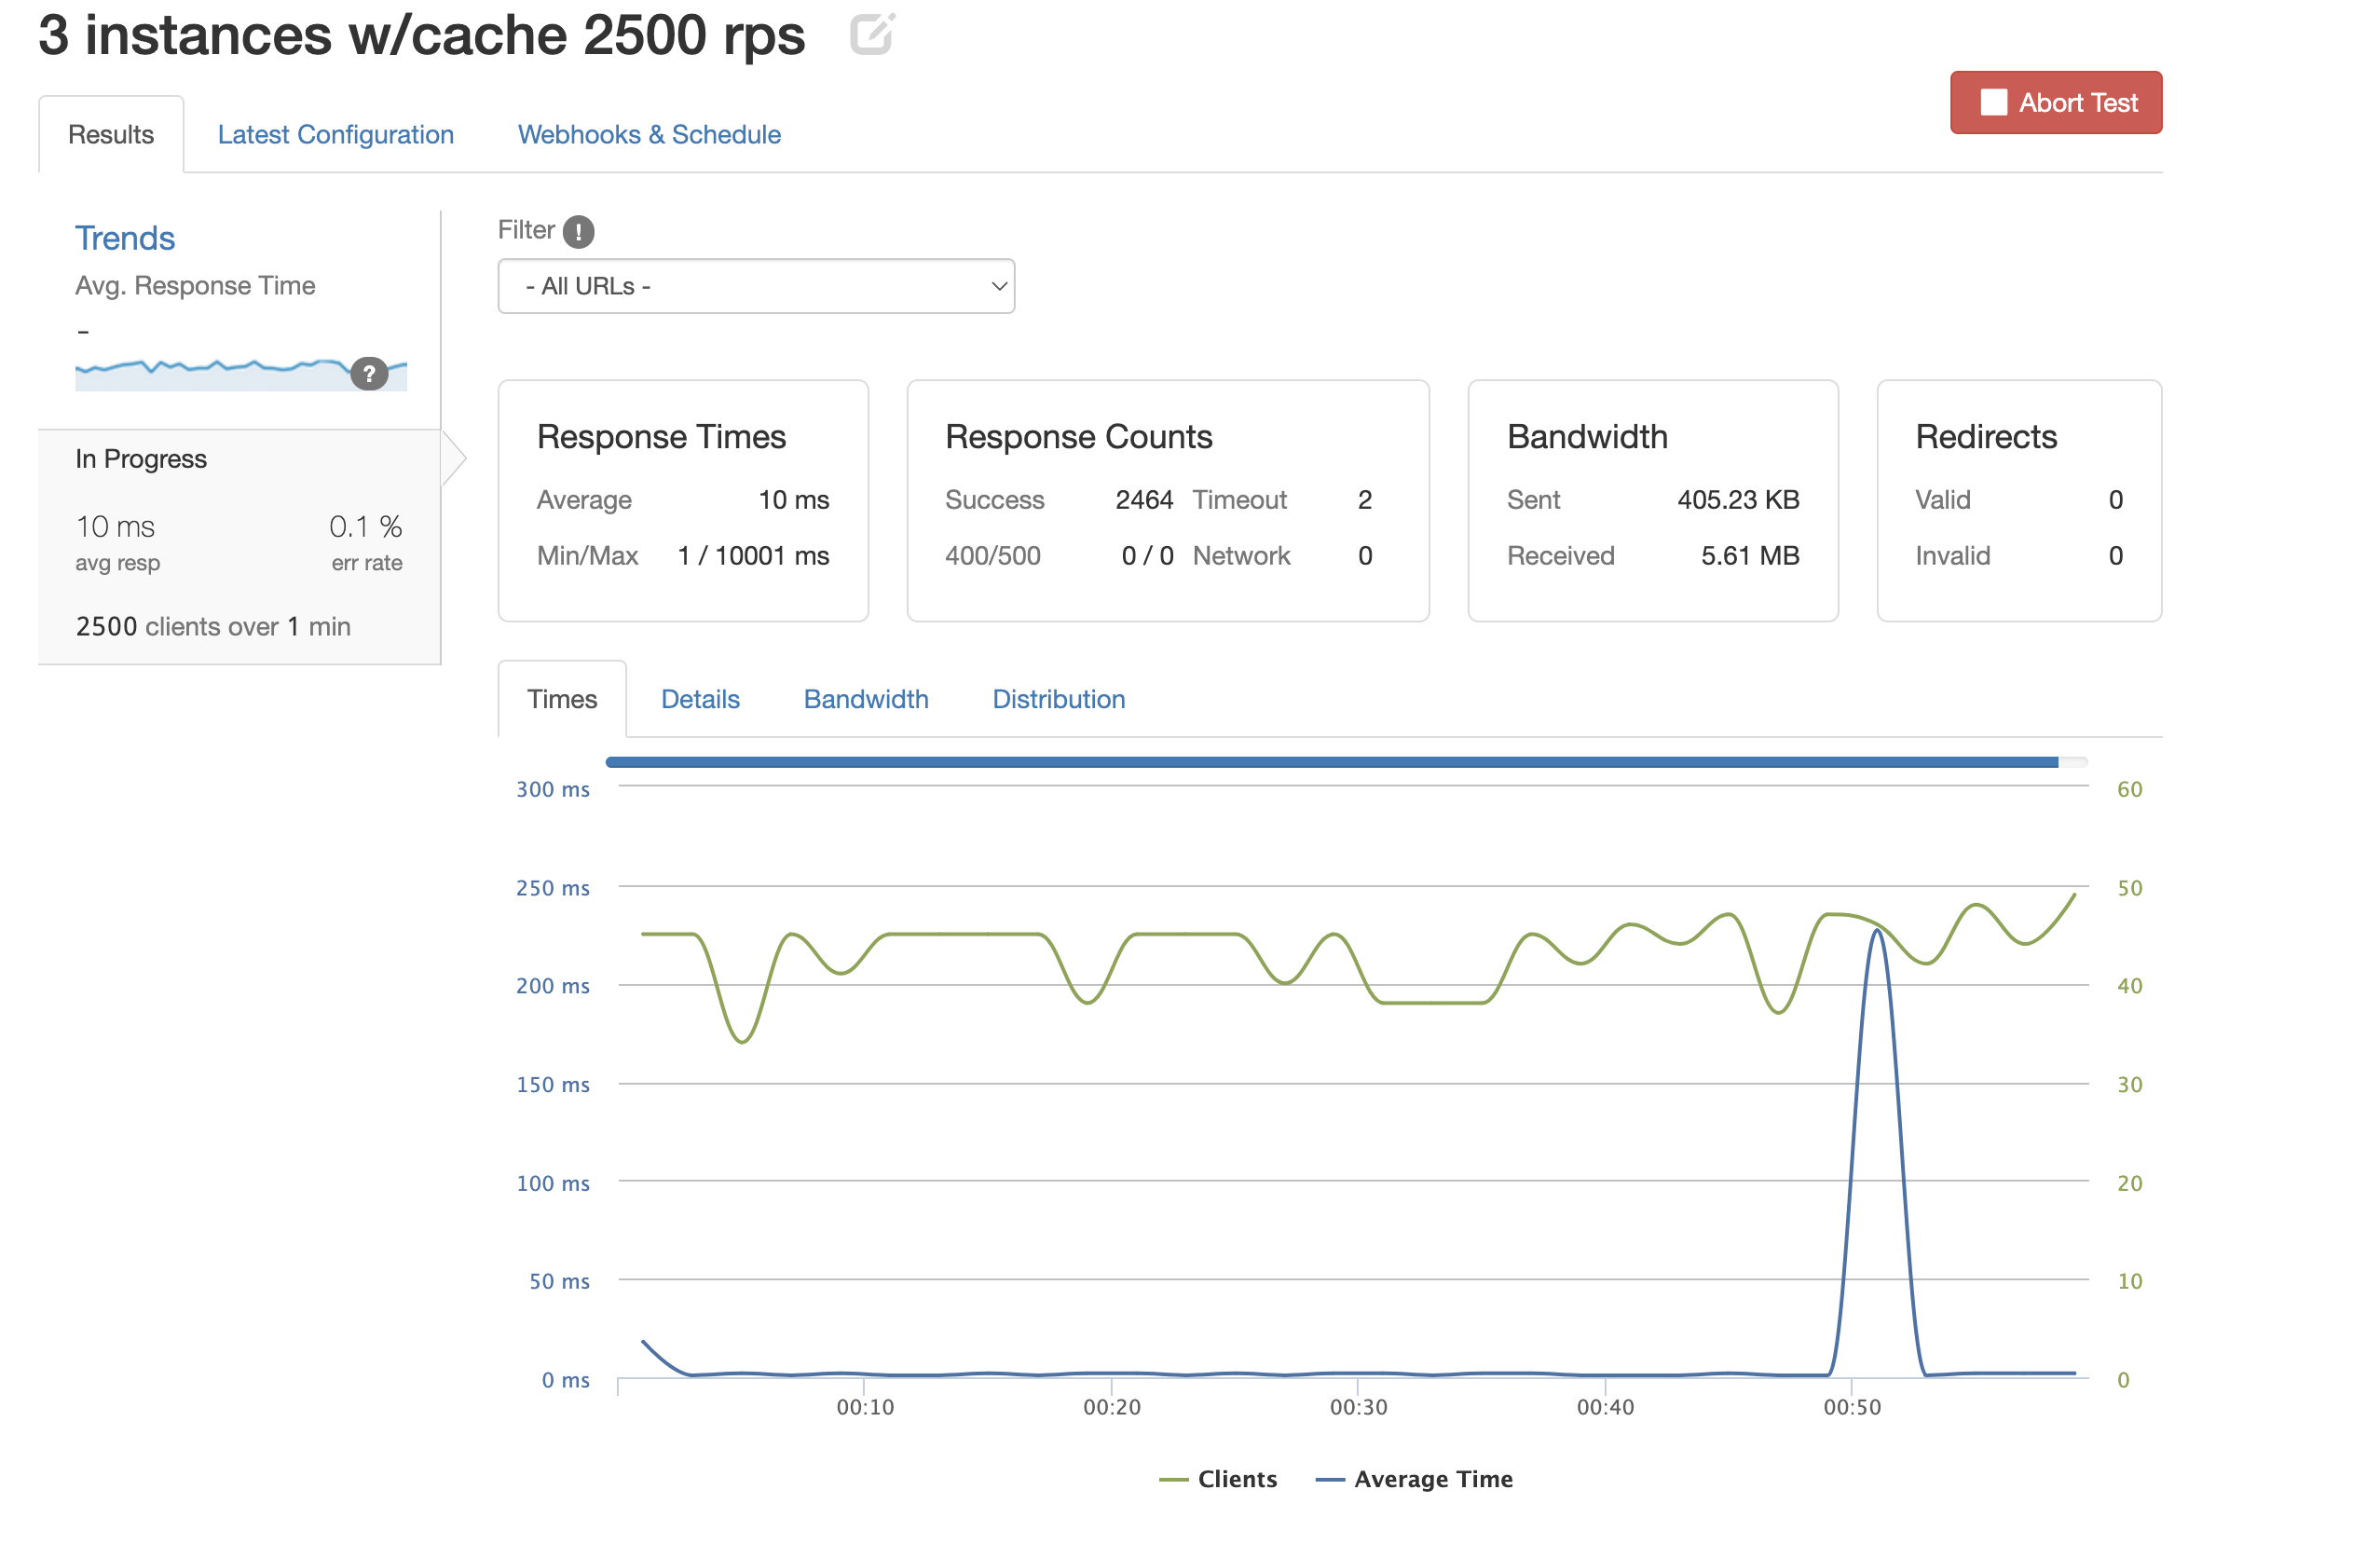The width and height of the screenshot is (2380, 1558).
Task: Select the In Progress test result panel
Action: pos(239,546)
